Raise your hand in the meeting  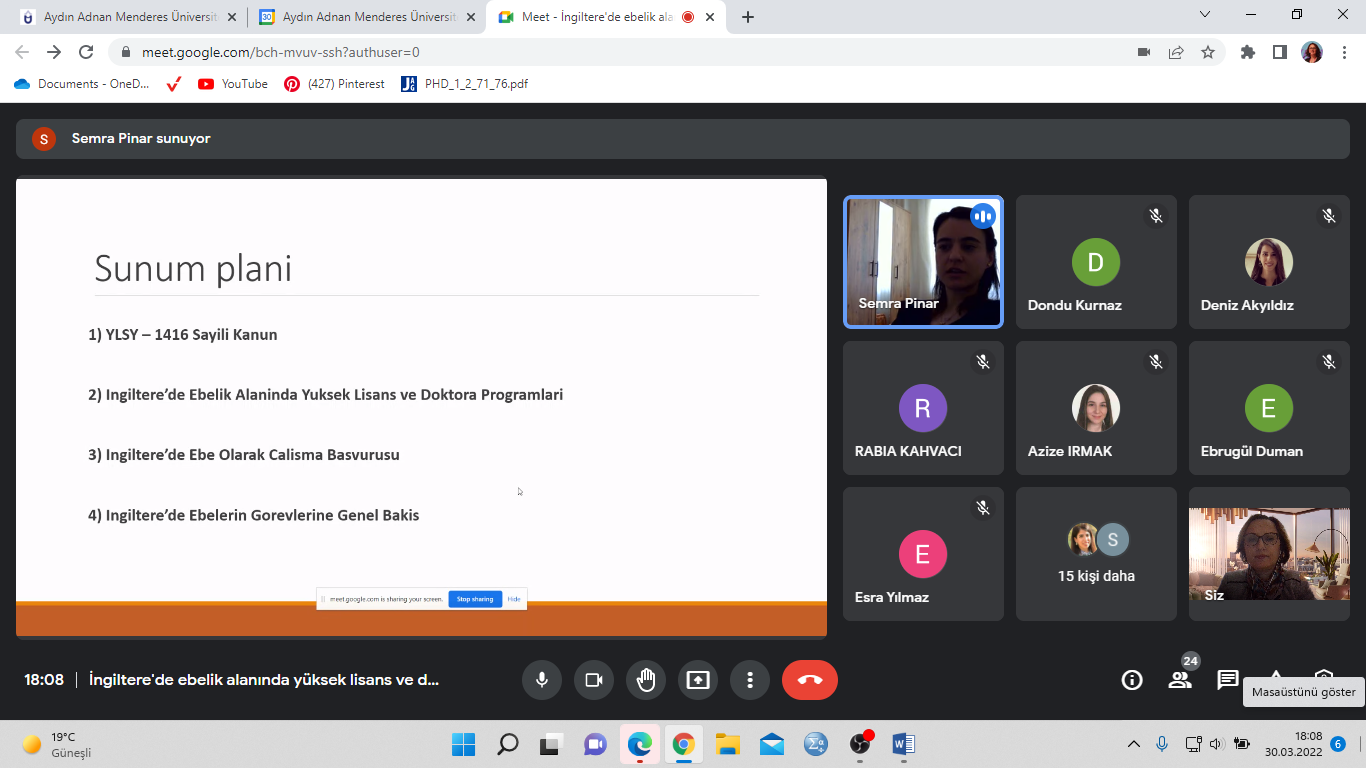[x=646, y=680]
